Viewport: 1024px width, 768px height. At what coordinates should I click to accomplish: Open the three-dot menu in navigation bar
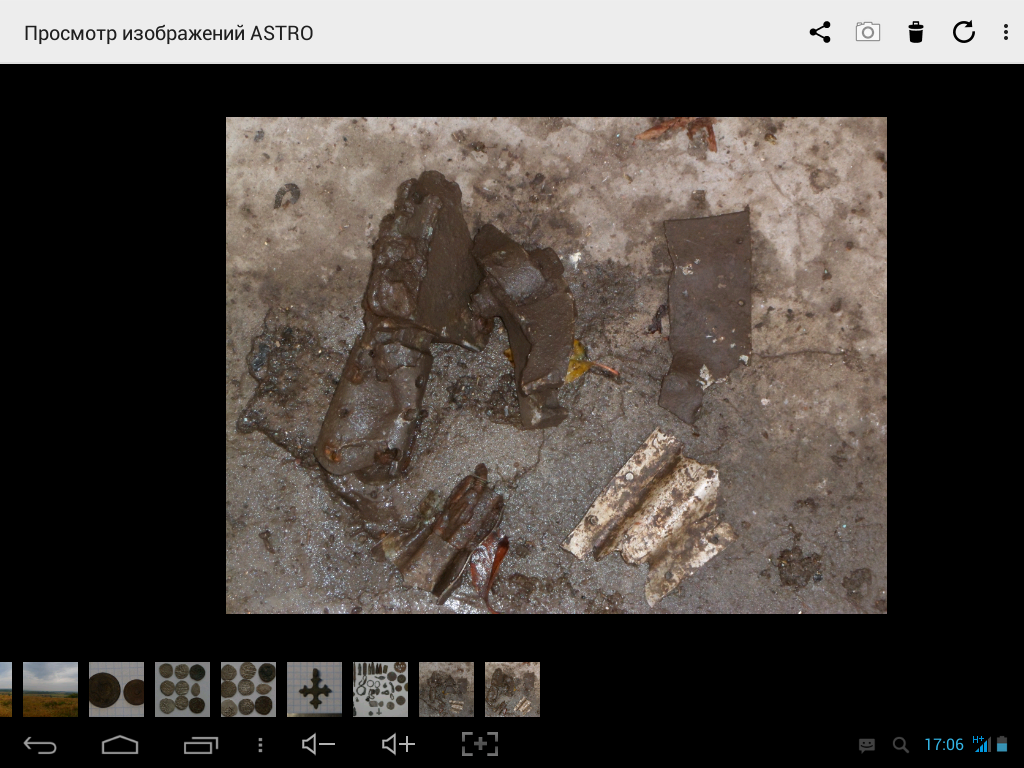(x=260, y=744)
